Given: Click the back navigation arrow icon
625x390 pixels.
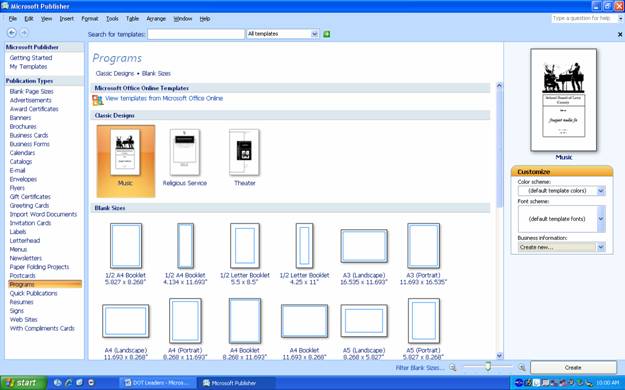Looking at the screenshot, I should (x=12, y=33).
